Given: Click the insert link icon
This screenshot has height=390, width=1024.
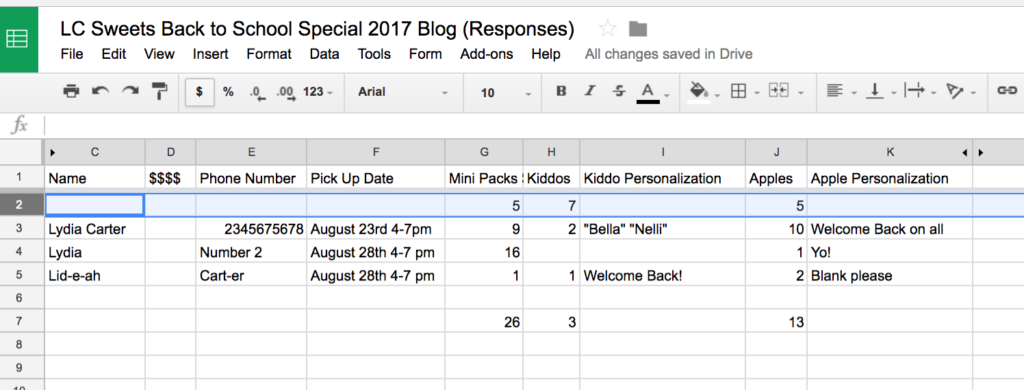Looking at the screenshot, I should [x=1007, y=91].
